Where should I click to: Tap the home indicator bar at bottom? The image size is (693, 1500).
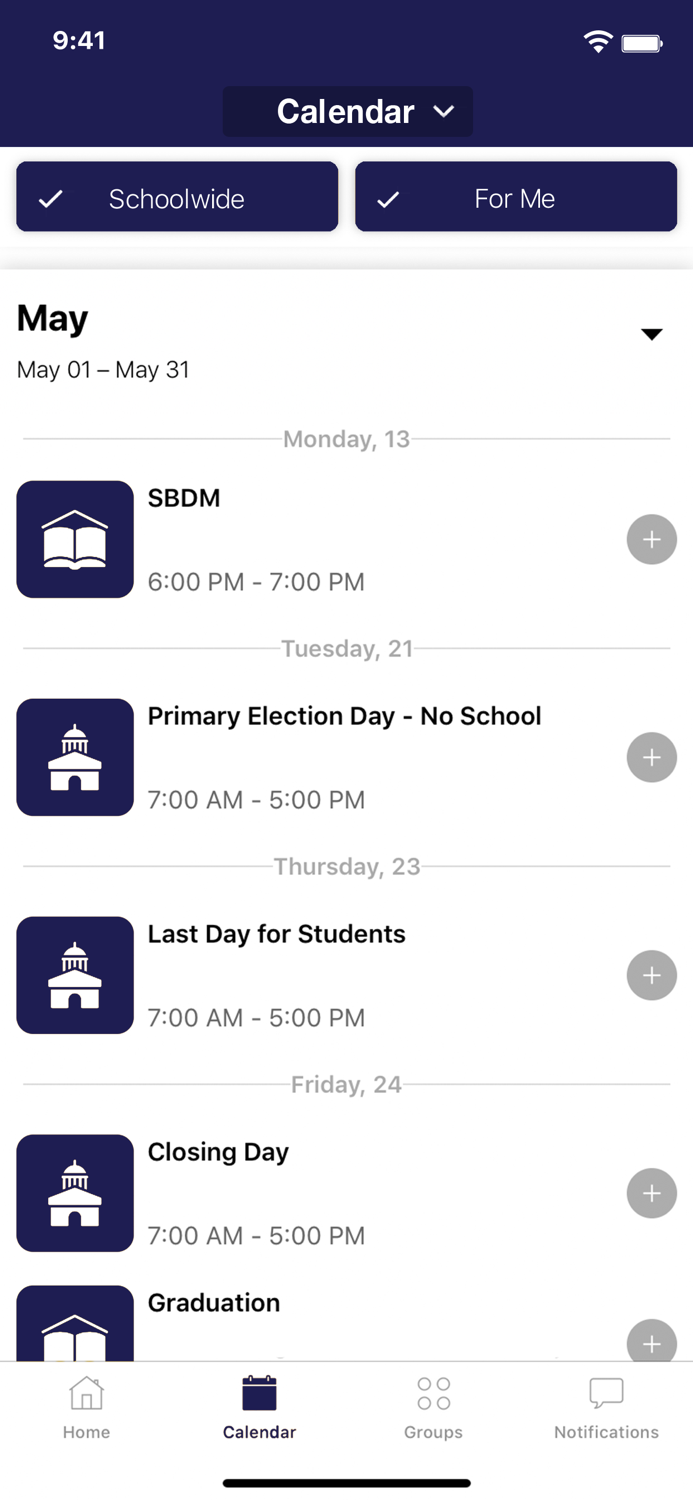346,1483
